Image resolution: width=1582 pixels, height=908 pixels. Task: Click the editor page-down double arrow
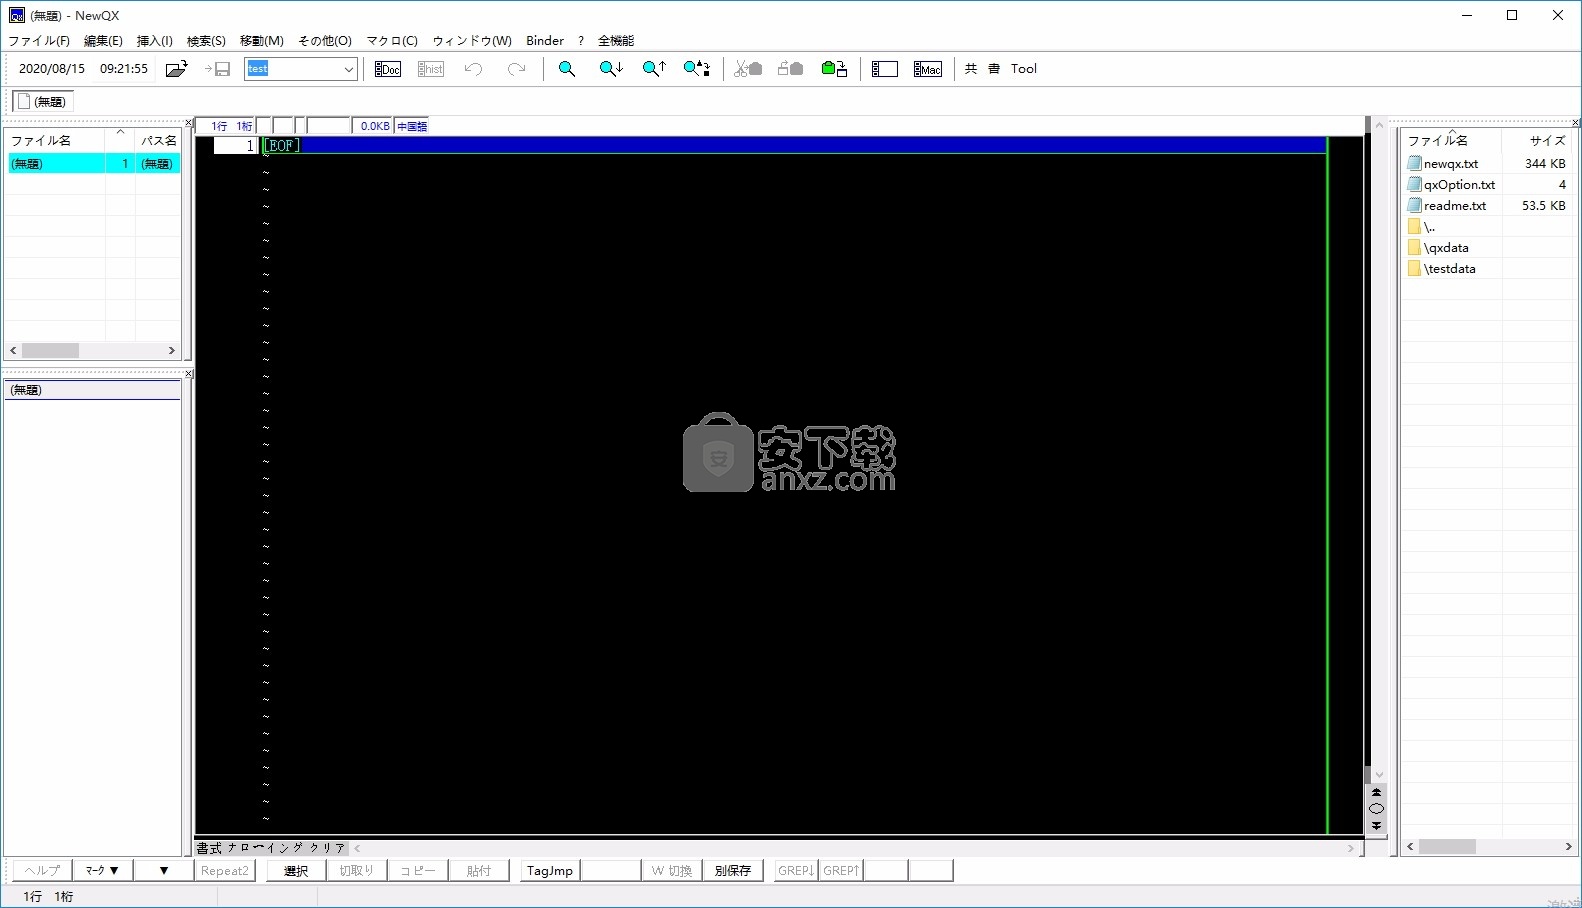(x=1376, y=825)
